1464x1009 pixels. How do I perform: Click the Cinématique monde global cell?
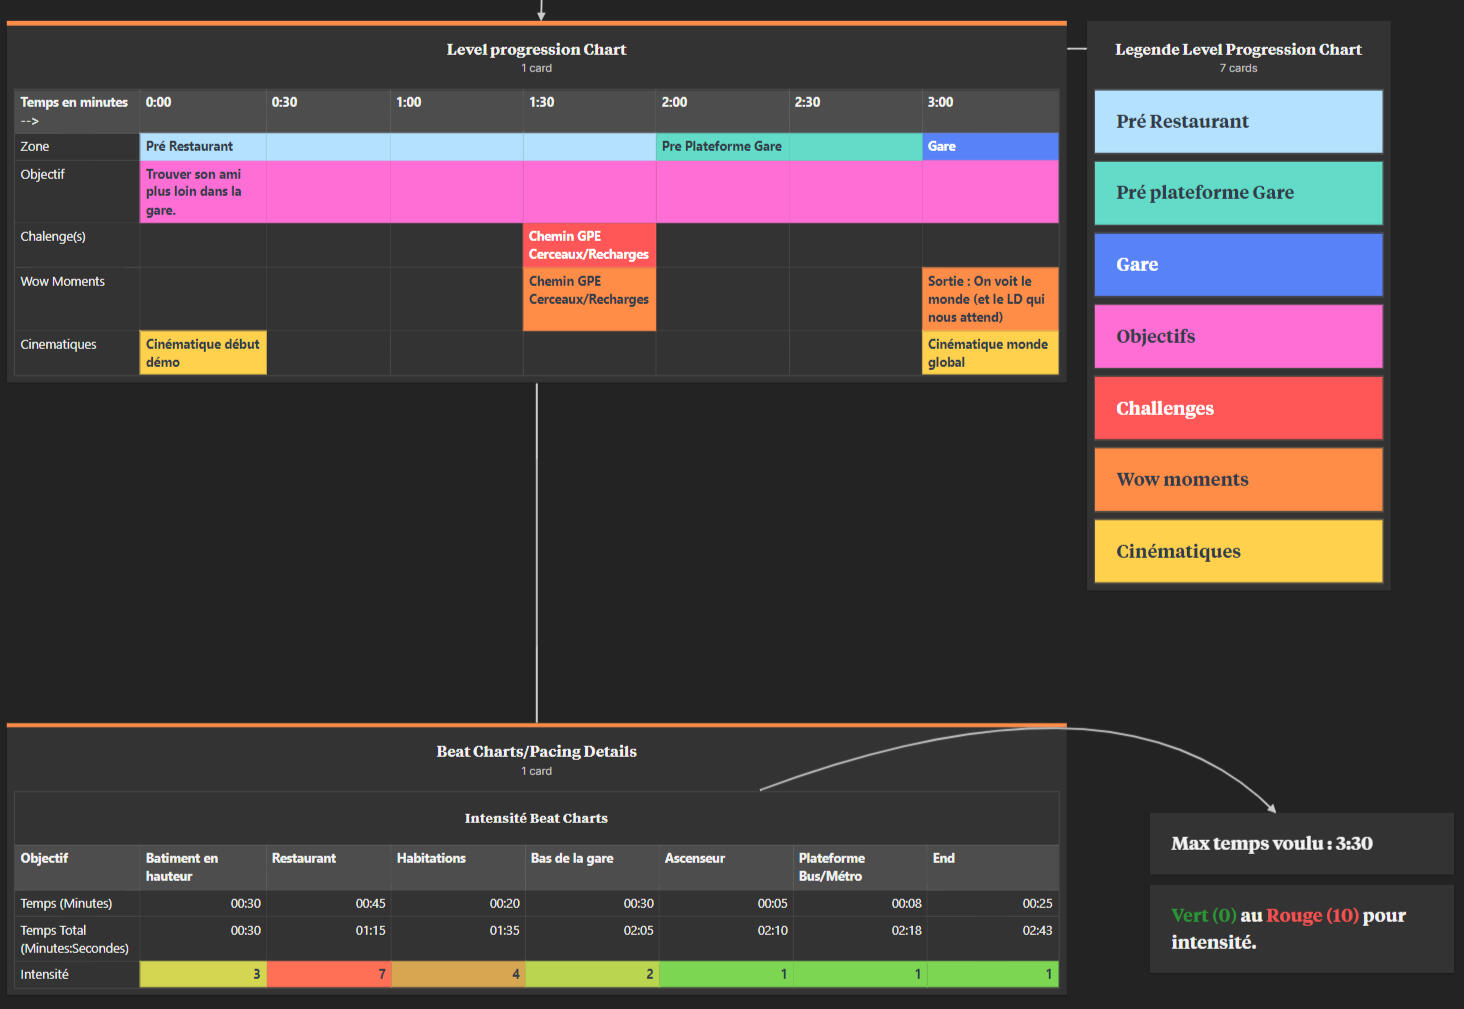point(990,353)
